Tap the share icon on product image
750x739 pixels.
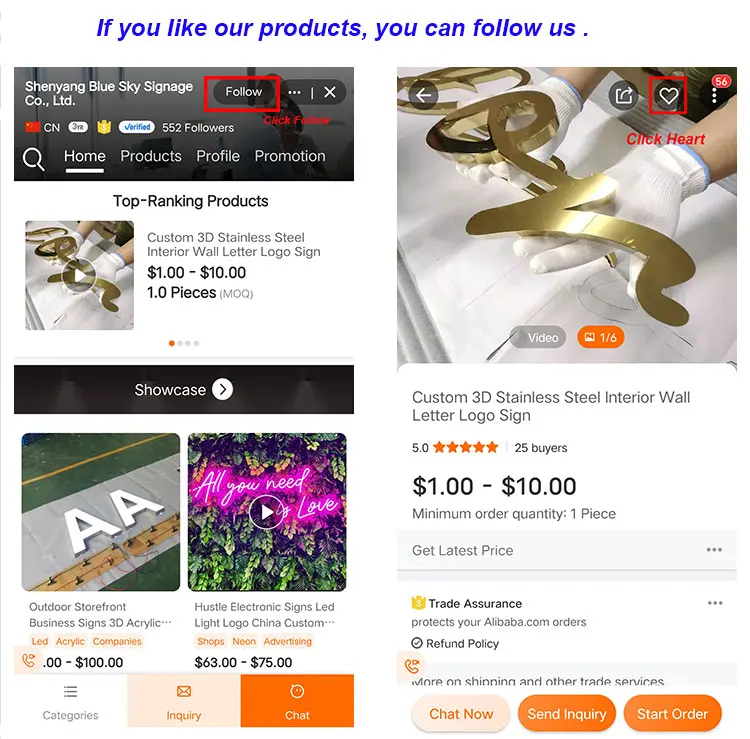click(623, 96)
